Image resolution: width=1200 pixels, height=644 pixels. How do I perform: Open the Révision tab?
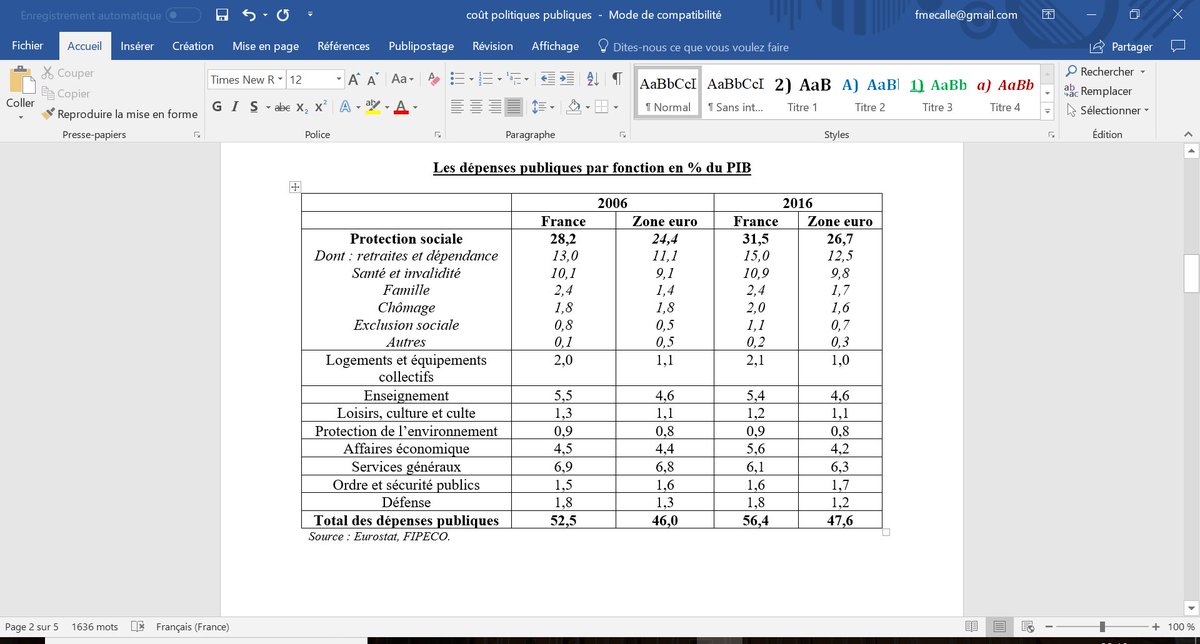tap(492, 46)
